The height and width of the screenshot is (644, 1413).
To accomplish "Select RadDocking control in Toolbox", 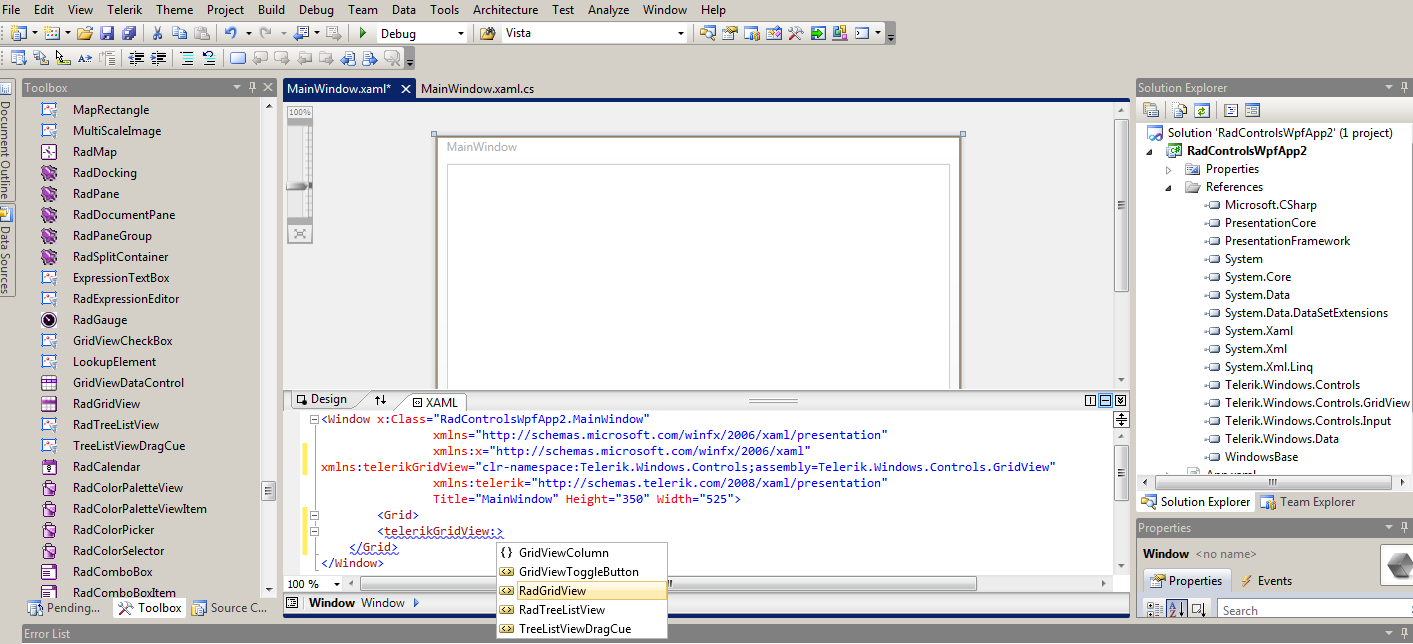I will pyautogui.click(x=104, y=173).
